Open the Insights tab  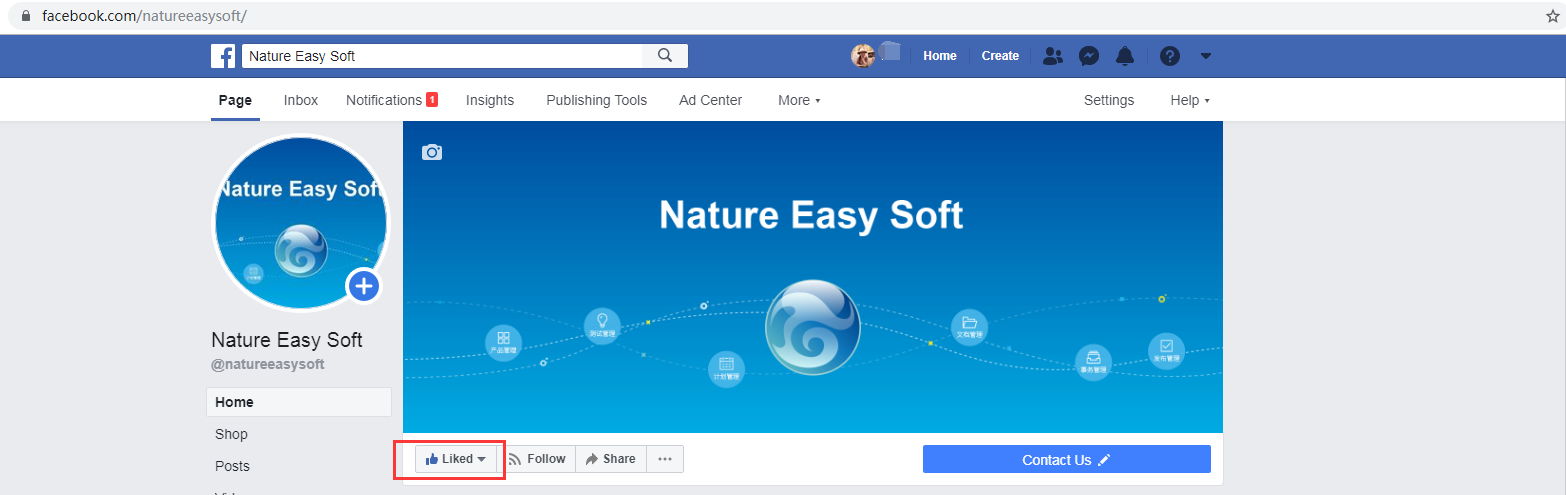click(490, 100)
